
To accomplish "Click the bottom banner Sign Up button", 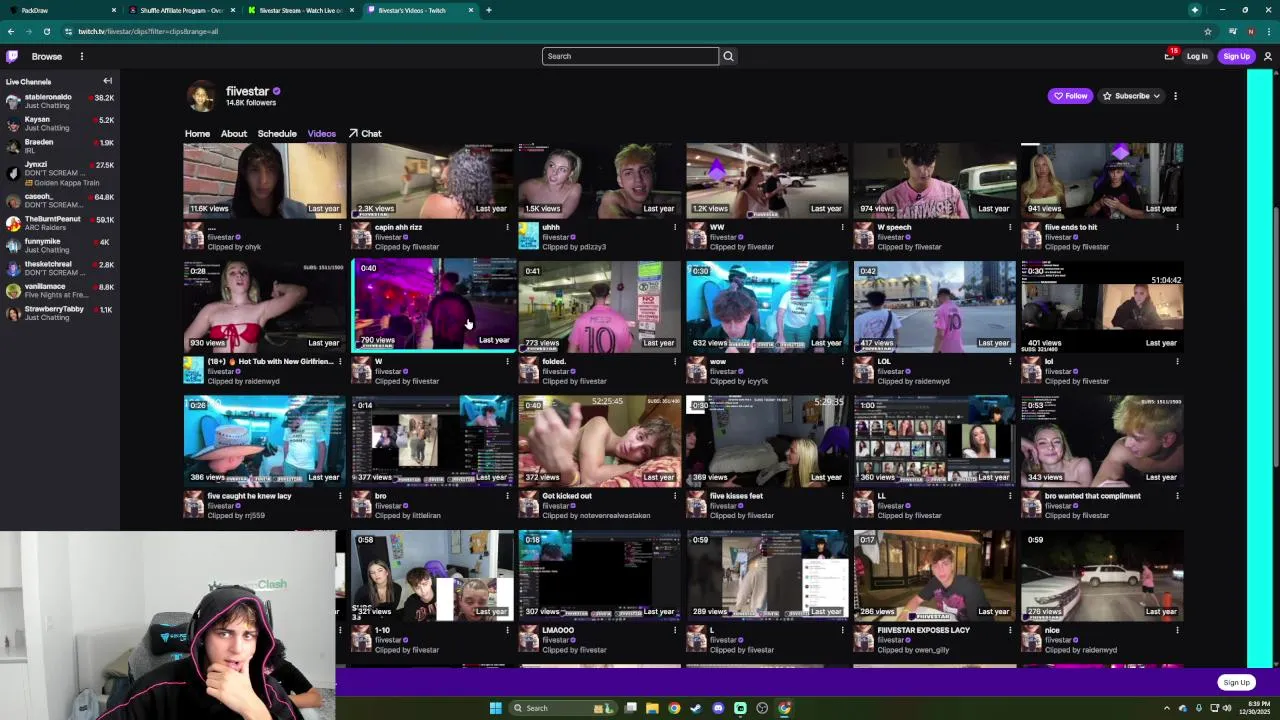I will tap(1236, 683).
